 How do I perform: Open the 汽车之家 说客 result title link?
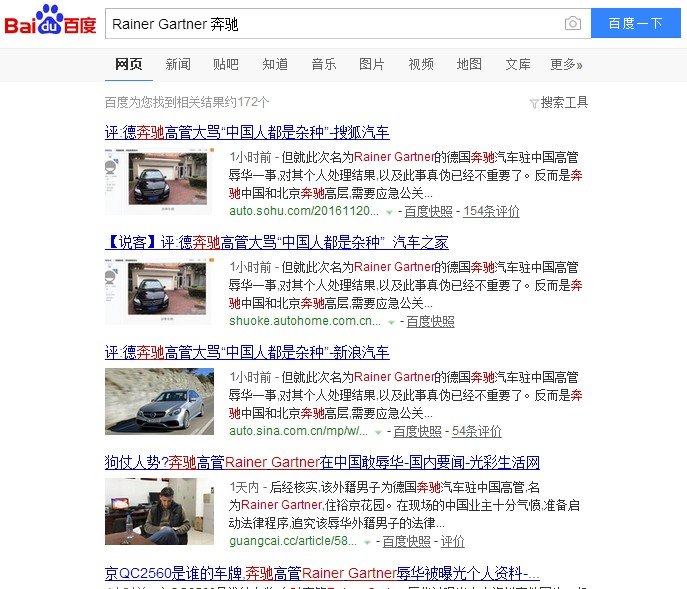[x=276, y=242]
